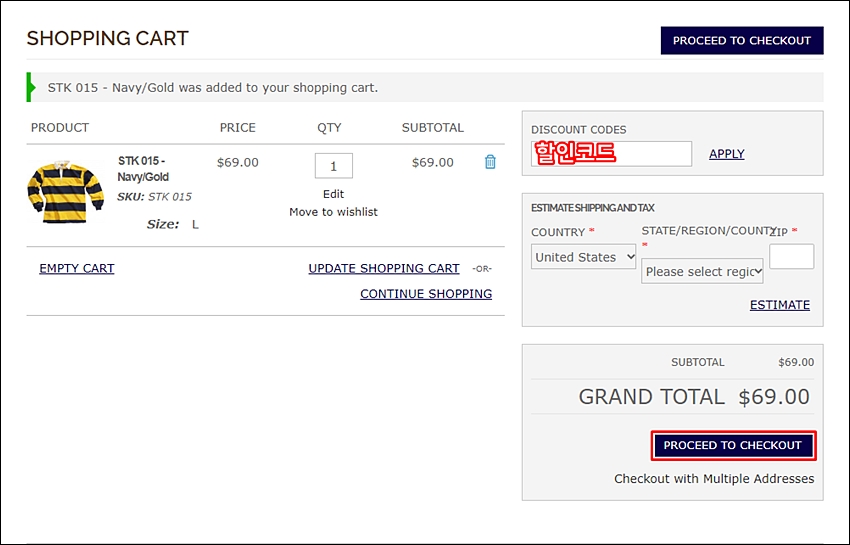850x545 pixels.
Task: Open the Country dropdown
Action: (x=584, y=257)
